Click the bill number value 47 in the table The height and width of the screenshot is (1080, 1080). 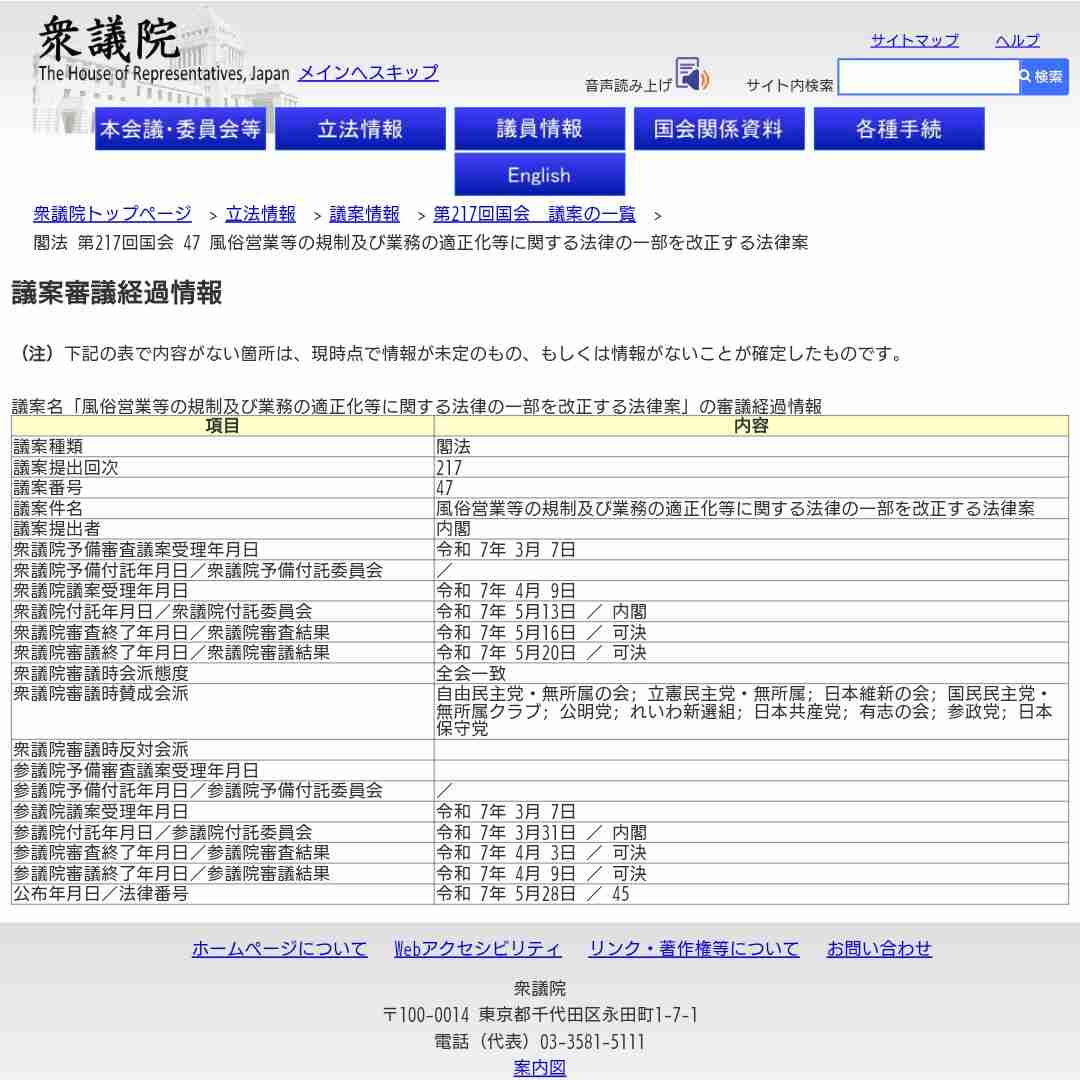point(445,488)
